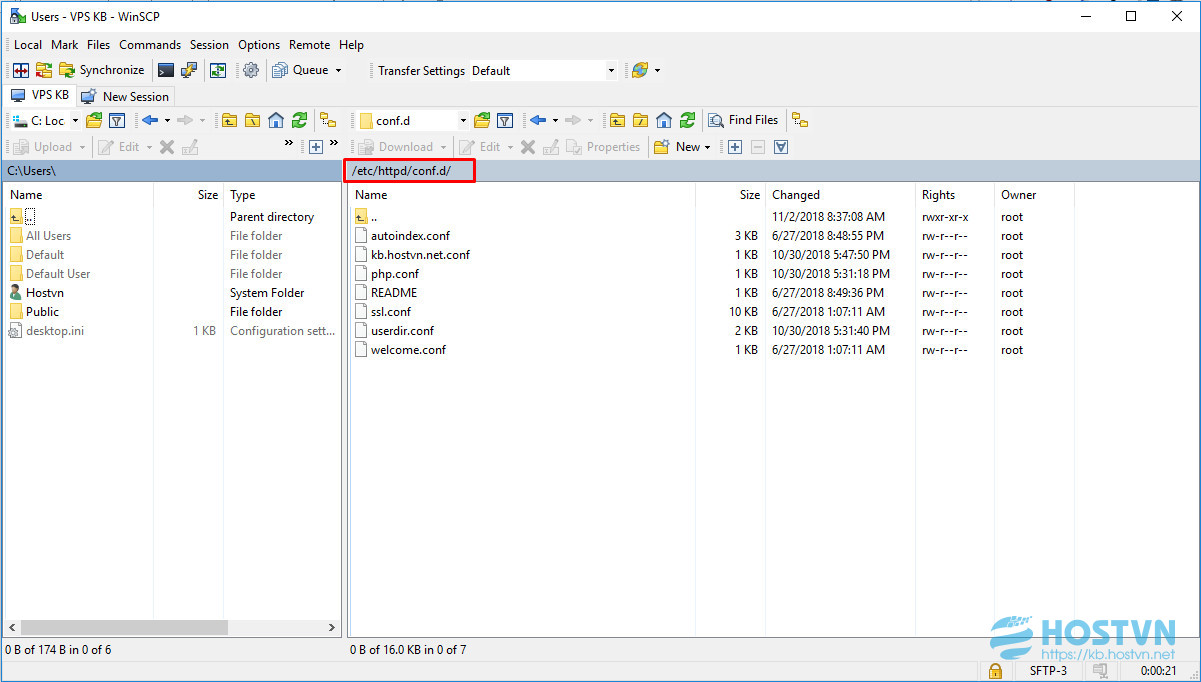Select the kb.hostvn.net.conf file

420,255
